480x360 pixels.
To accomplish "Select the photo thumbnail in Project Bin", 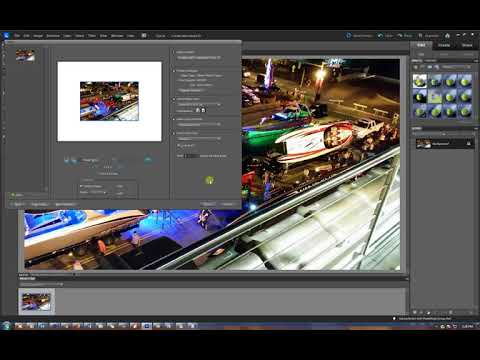I will [x=36, y=302].
